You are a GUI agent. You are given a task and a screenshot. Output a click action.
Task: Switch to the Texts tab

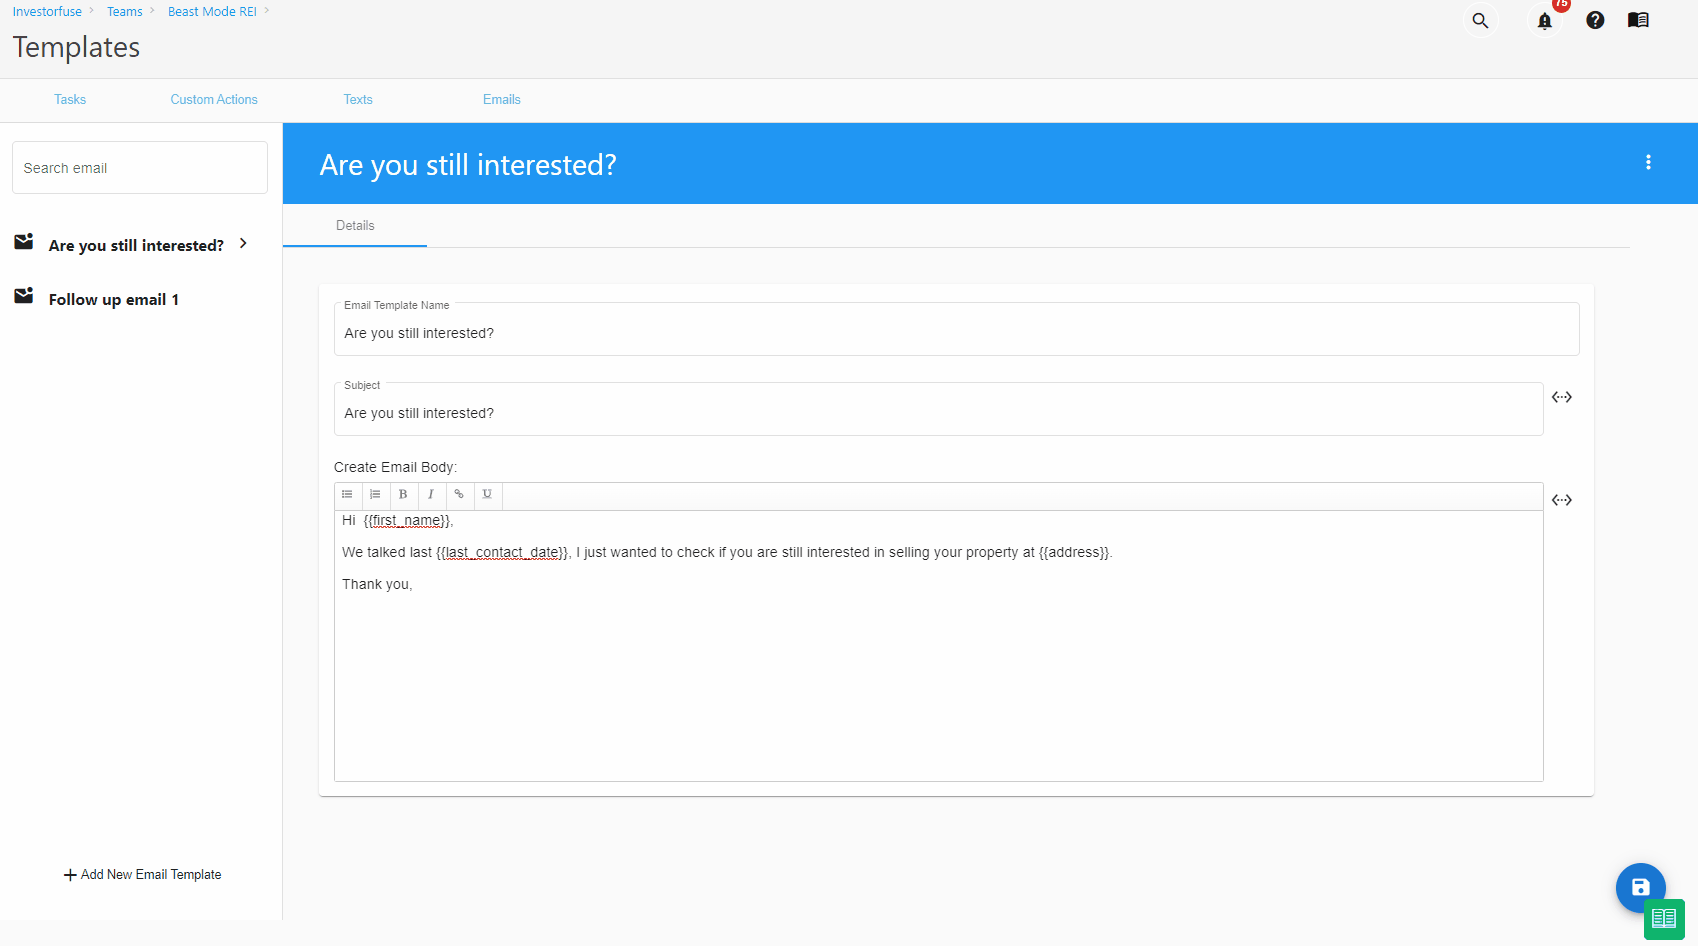[358, 99]
